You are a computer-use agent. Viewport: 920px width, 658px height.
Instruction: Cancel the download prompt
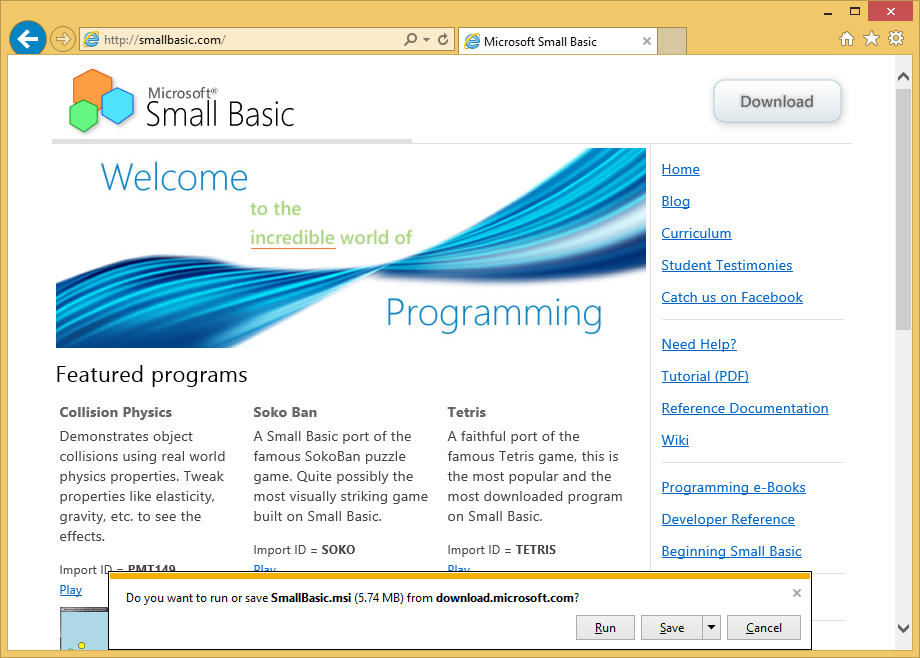tap(763, 627)
